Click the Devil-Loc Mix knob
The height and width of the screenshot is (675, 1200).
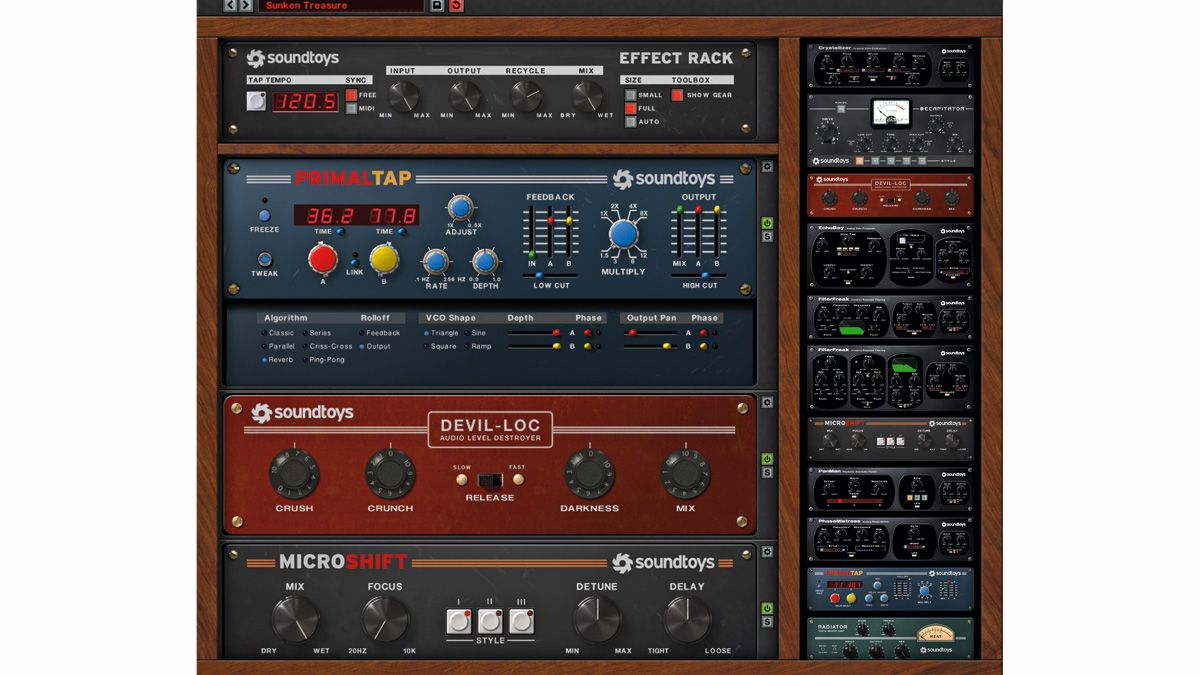tap(686, 473)
